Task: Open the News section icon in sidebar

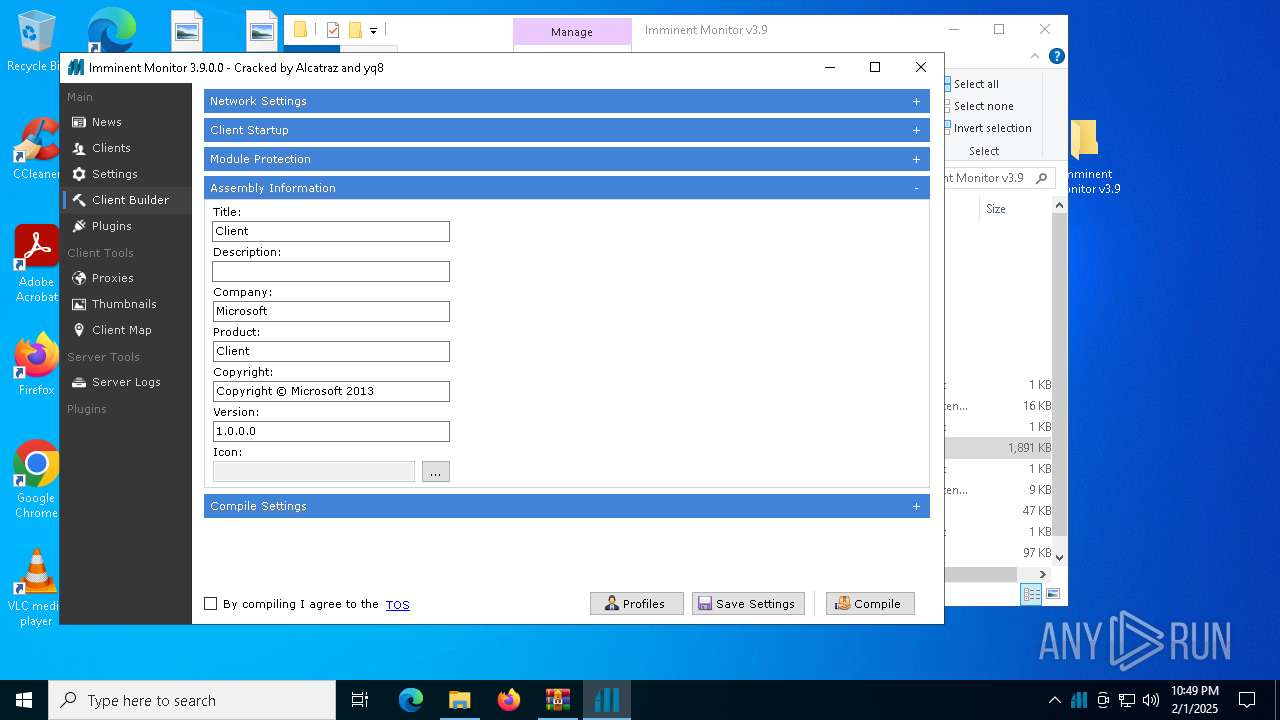Action: click(79, 122)
